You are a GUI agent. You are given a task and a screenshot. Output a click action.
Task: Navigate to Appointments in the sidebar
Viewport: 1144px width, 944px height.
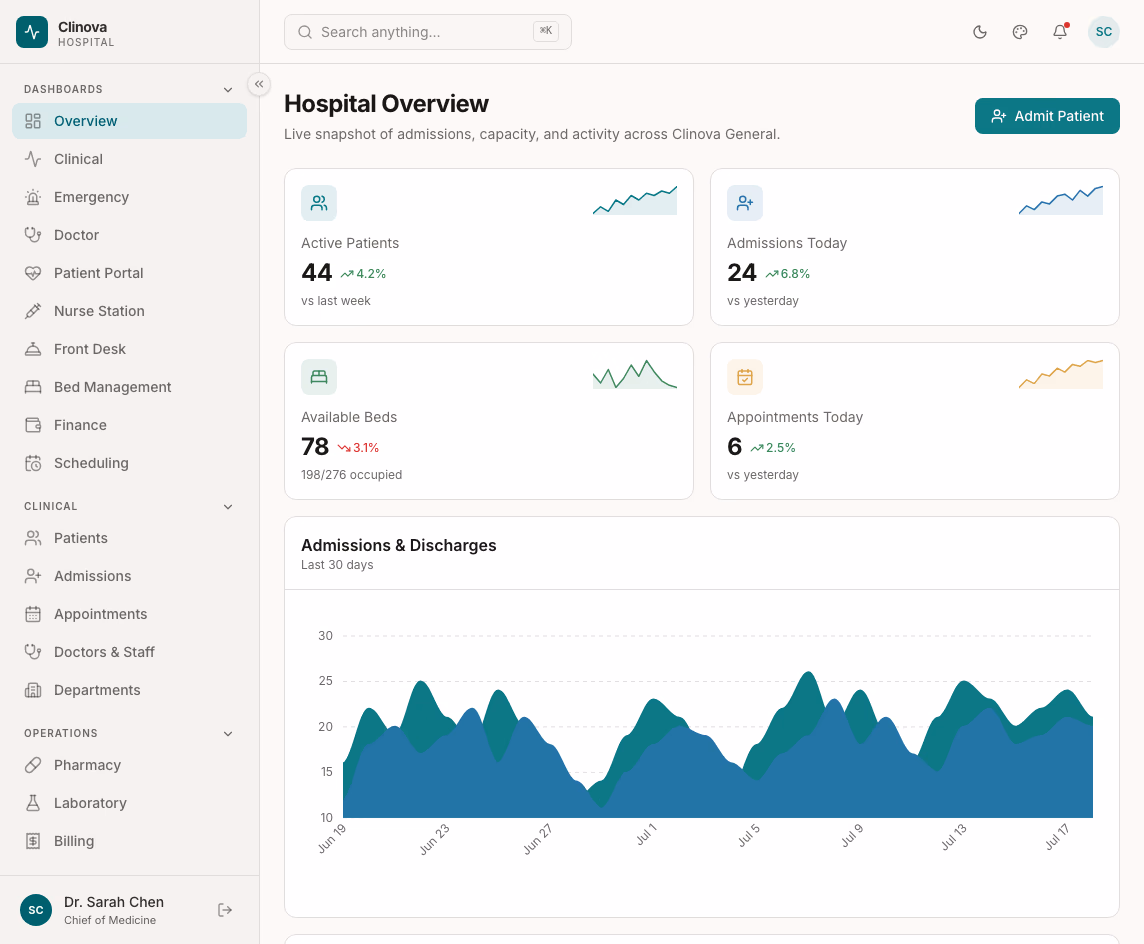(129, 614)
